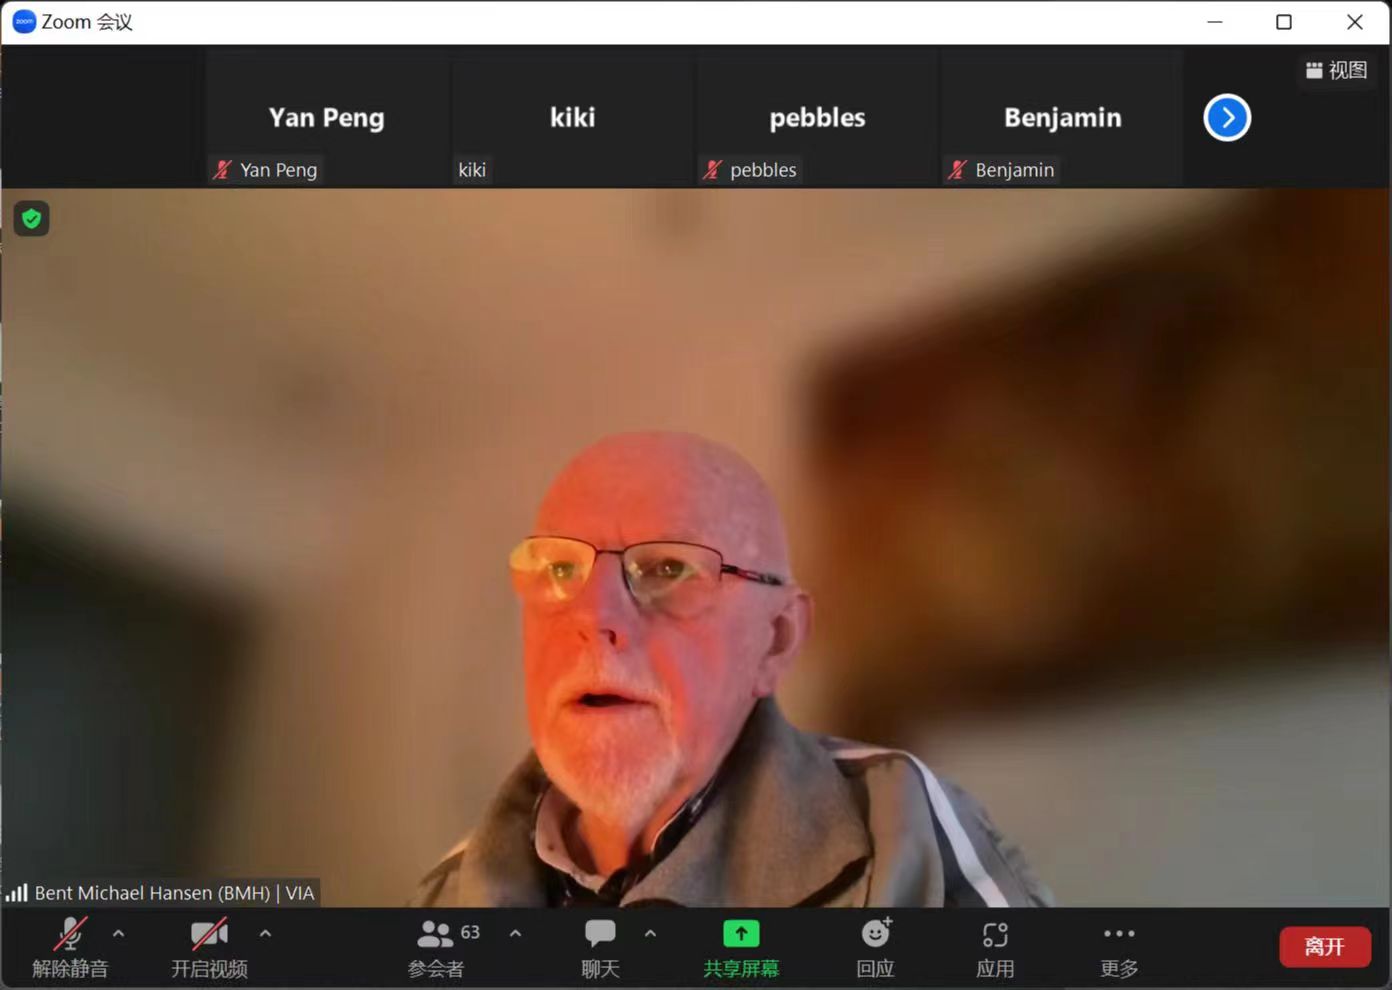
Task: Click the signal strength bars icon
Action: [17, 893]
